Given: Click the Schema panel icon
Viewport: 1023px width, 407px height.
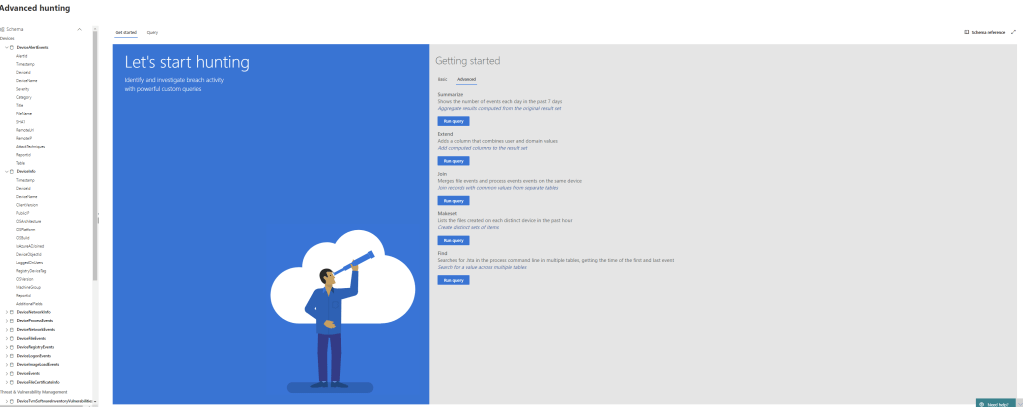Looking at the screenshot, I should [3, 30].
